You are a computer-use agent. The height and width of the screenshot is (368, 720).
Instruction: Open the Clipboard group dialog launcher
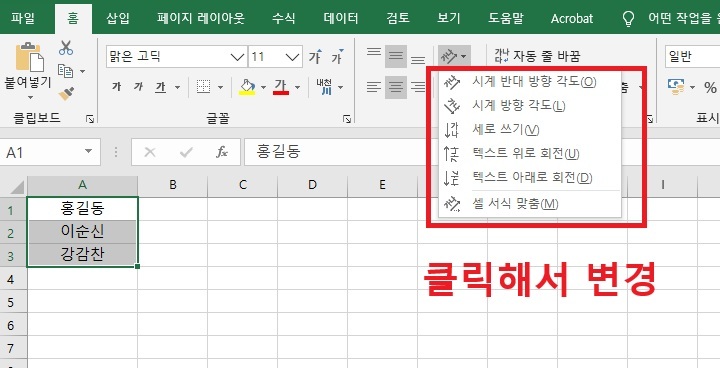click(90, 119)
